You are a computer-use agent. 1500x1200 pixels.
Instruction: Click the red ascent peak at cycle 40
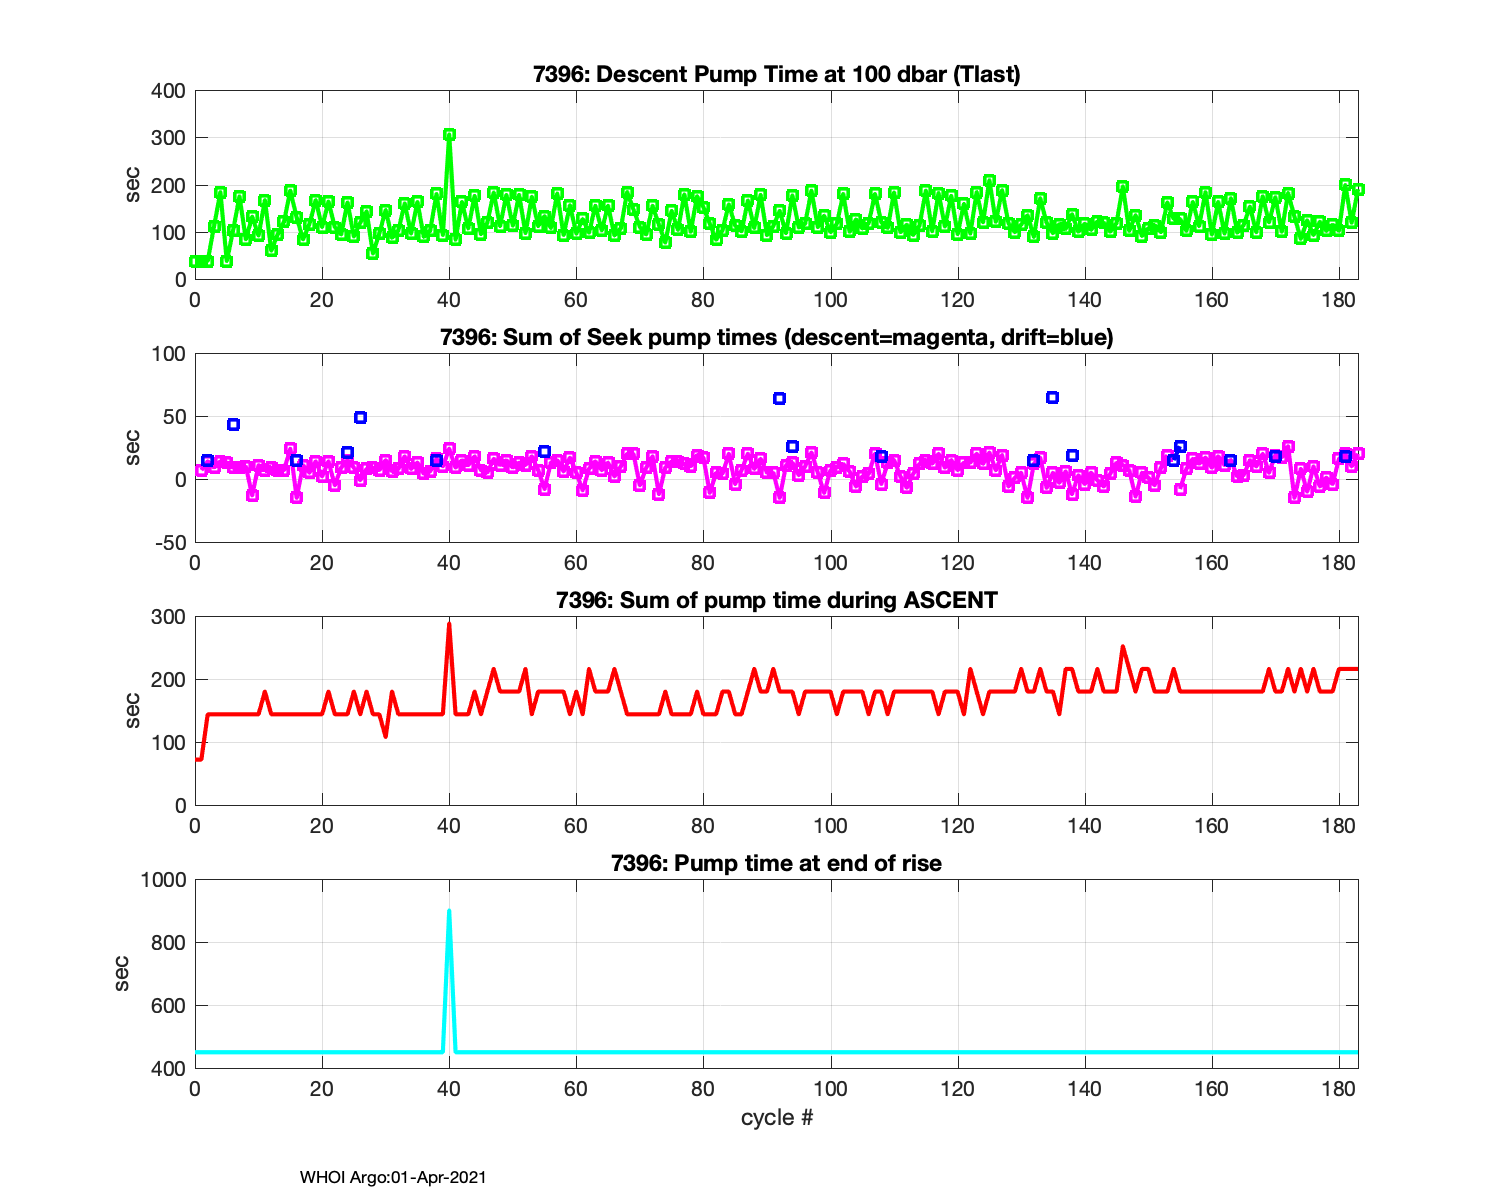coord(449,624)
